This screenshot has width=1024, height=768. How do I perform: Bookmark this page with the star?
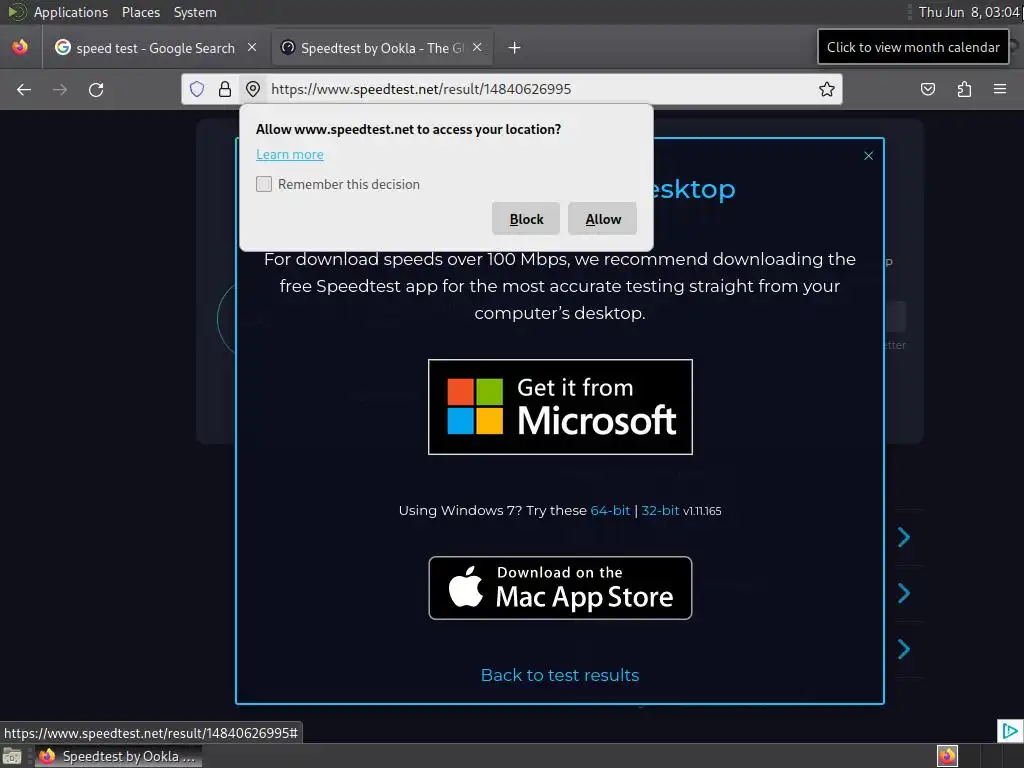pyautogui.click(x=827, y=89)
